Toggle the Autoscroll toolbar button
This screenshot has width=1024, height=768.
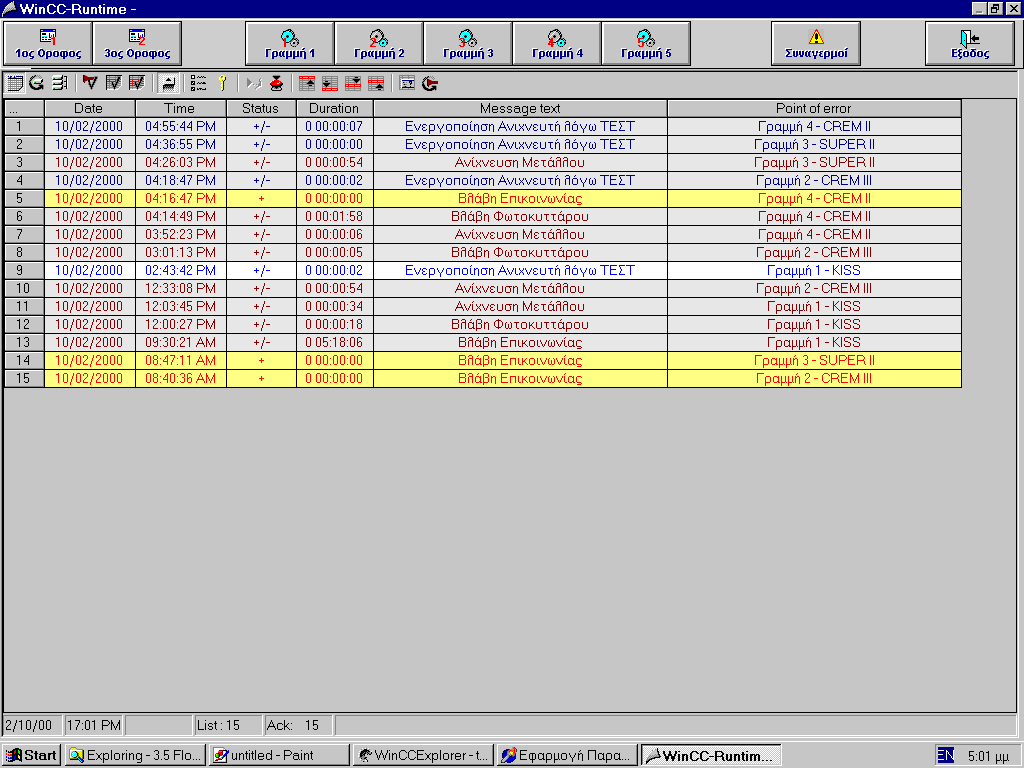169,83
